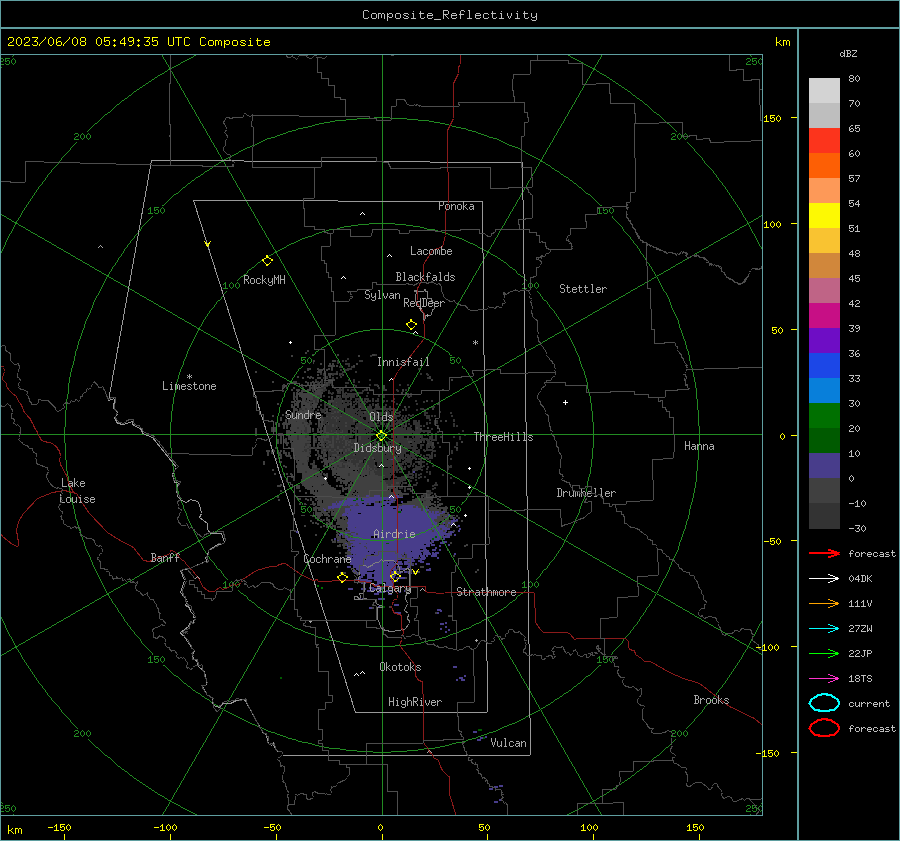Viewport: 900px width, 841px height.
Task: Click the Strathmore town label
Action: tap(486, 592)
